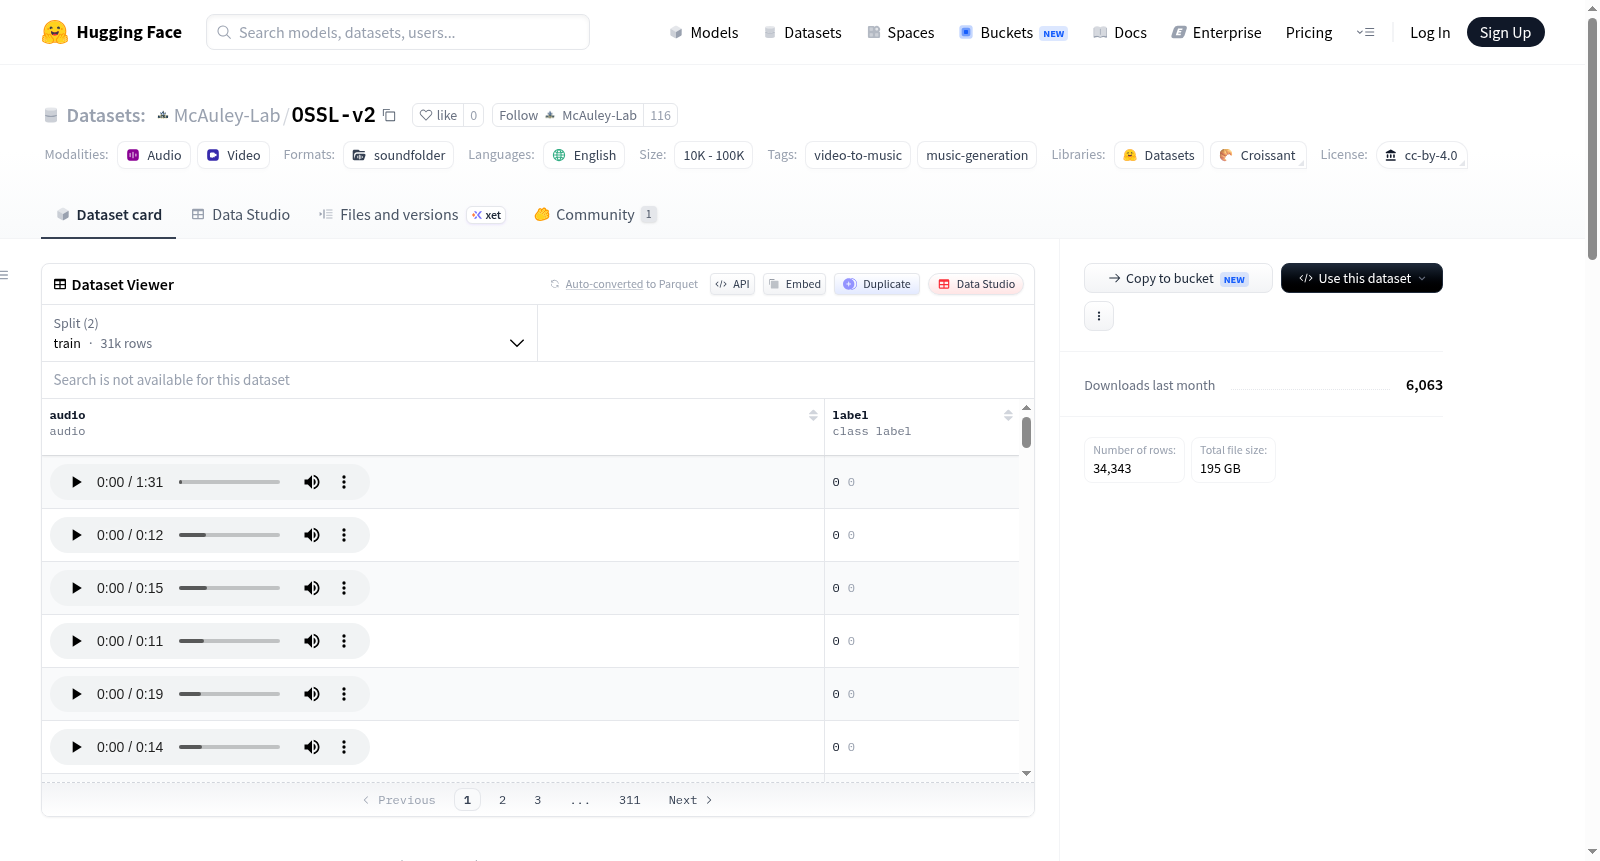Play the 0:19 audio clip
This screenshot has width=1600, height=861.
pyautogui.click(x=76, y=694)
